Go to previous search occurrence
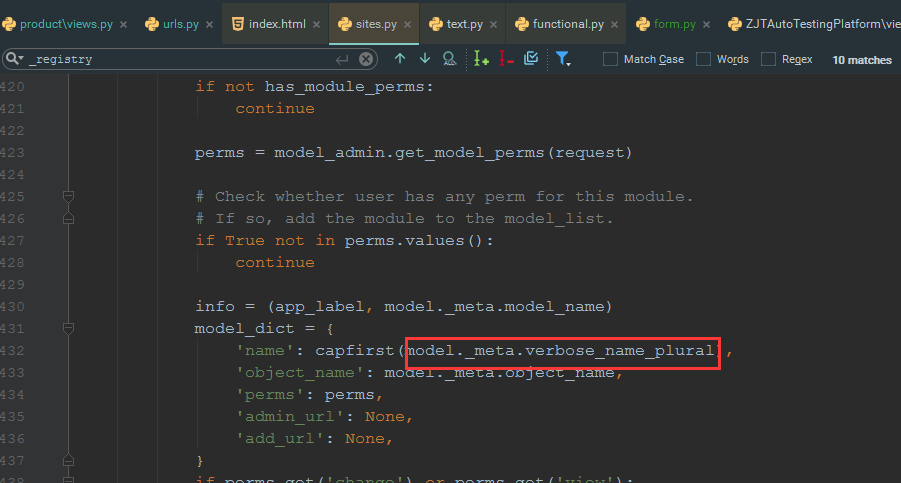This screenshot has height=483, width=901. tap(400, 59)
